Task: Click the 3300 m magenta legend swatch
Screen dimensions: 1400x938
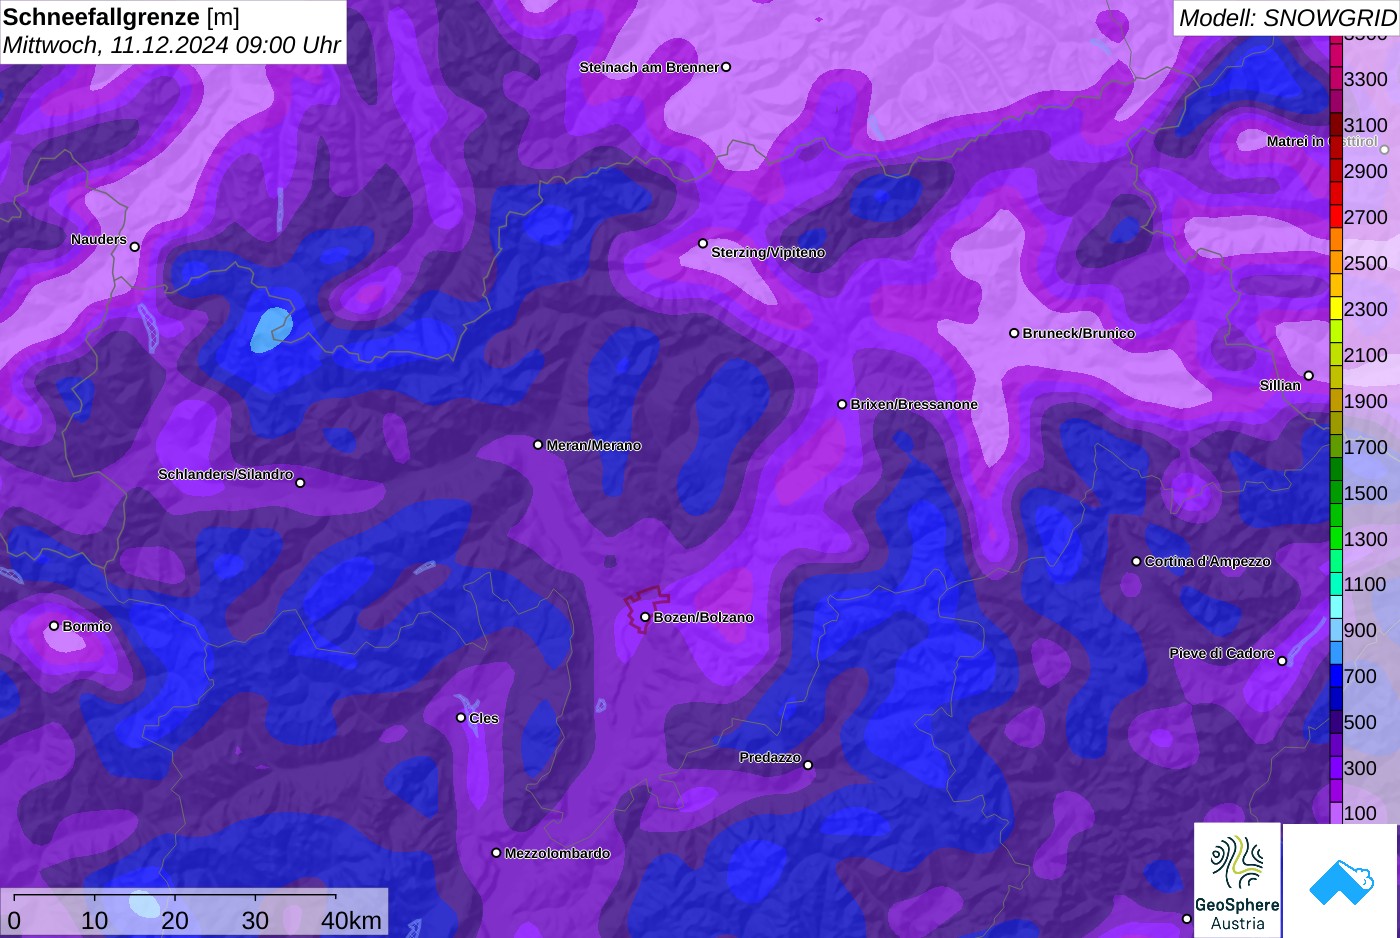Action: (1336, 79)
